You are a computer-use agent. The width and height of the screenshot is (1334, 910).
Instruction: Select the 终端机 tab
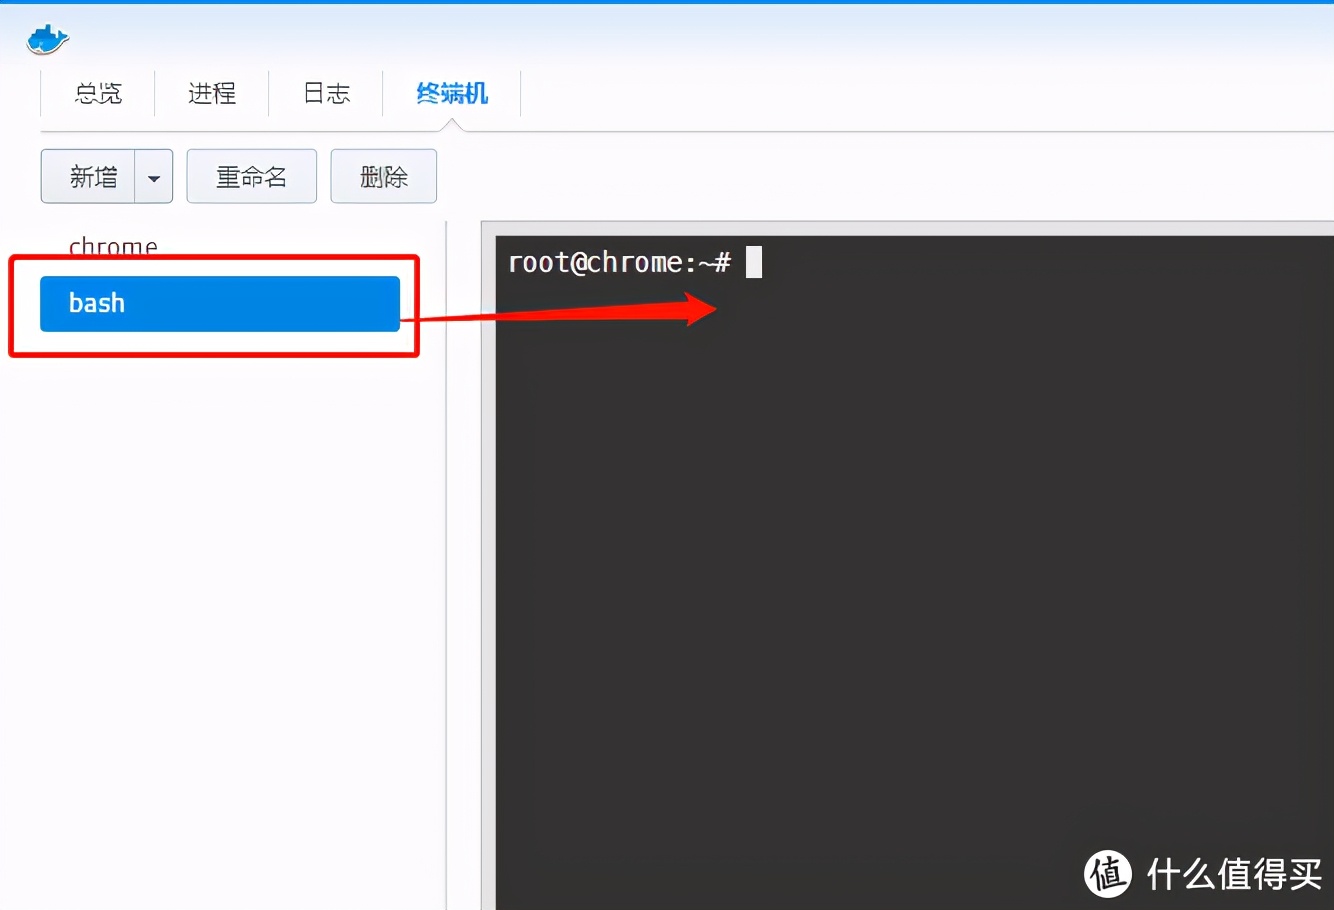click(452, 94)
